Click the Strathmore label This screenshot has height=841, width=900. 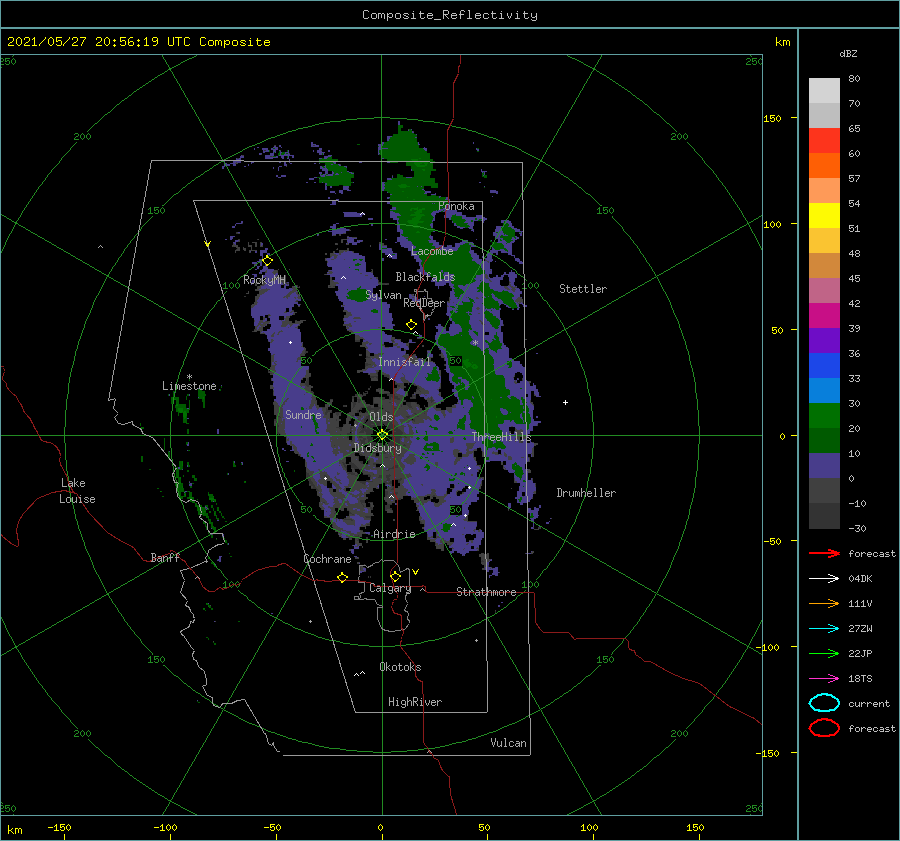click(x=486, y=592)
